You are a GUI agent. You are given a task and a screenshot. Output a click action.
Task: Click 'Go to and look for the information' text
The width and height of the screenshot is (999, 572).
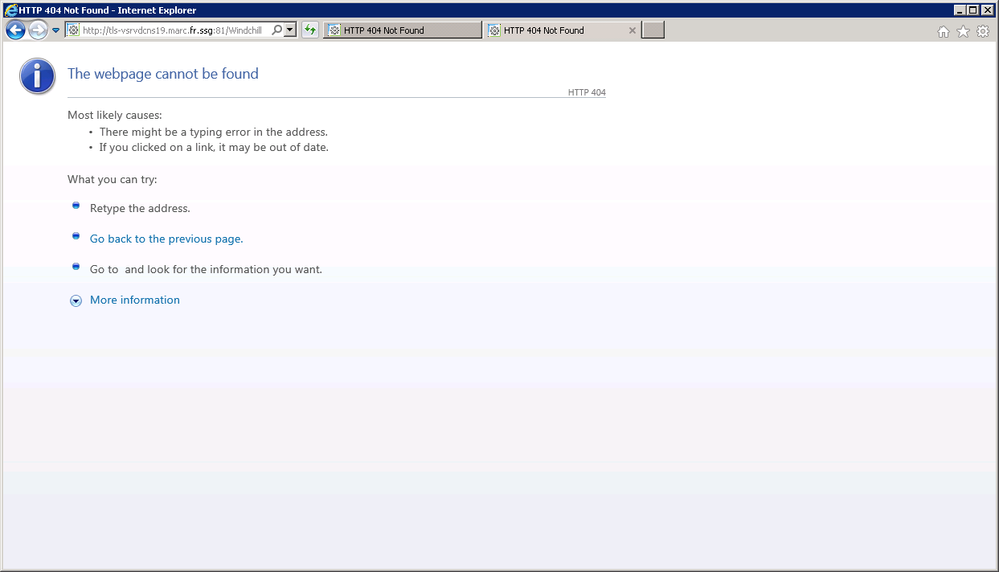[x=206, y=269]
